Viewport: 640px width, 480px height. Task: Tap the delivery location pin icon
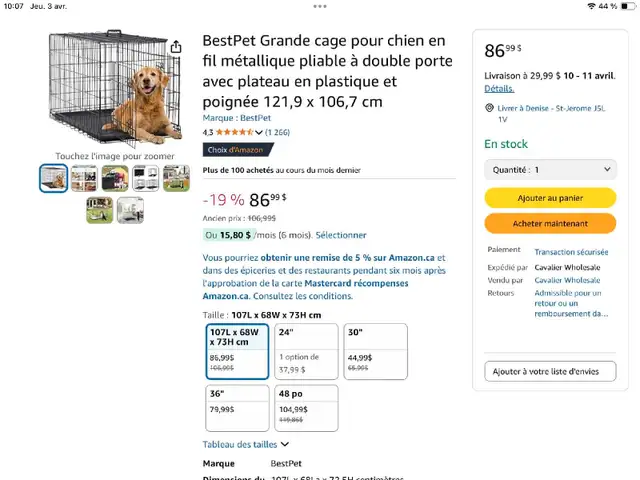pyautogui.click(x=489, y=108)
